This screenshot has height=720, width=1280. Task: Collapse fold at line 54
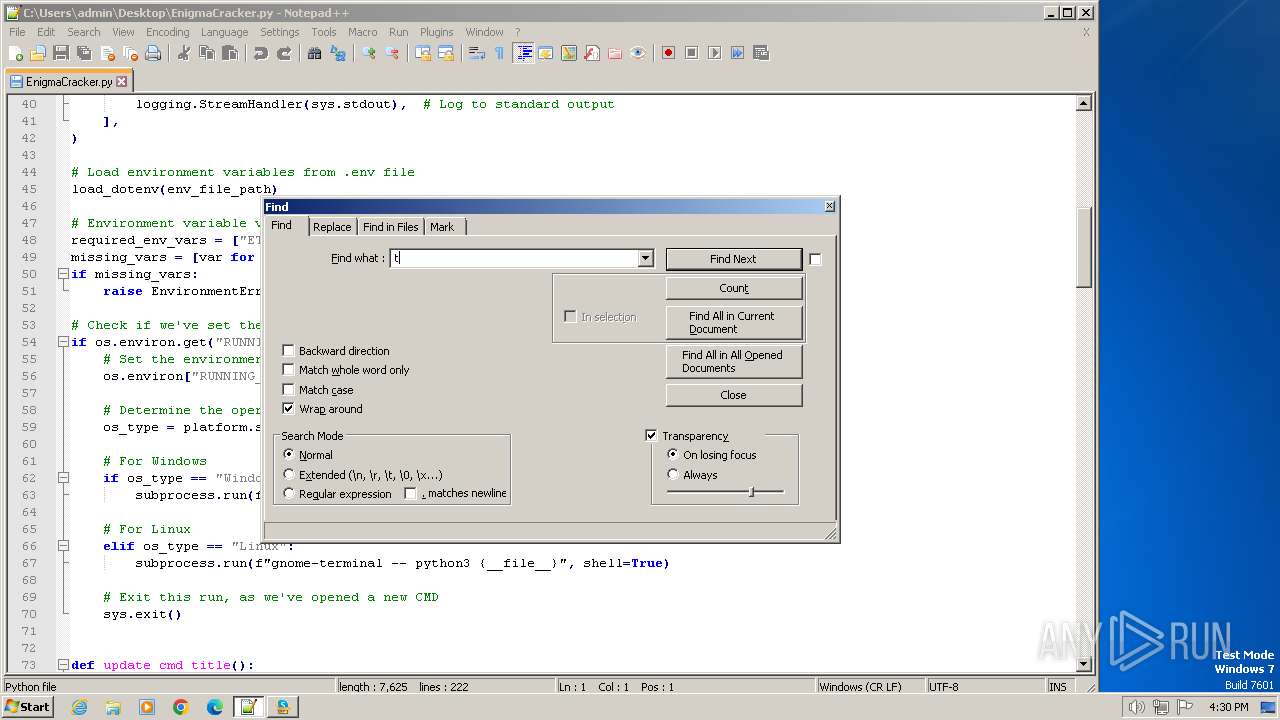tap(63, 342)
